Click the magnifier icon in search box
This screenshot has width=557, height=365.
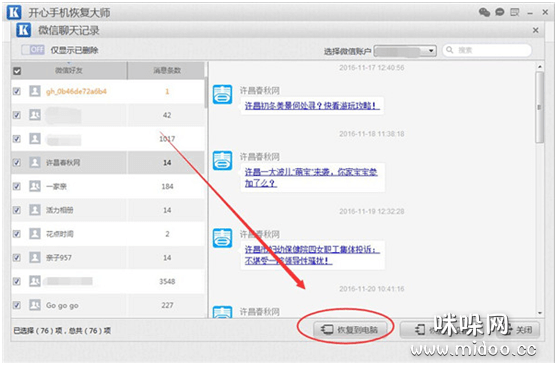pyautogui.click(x=450, y=50)
